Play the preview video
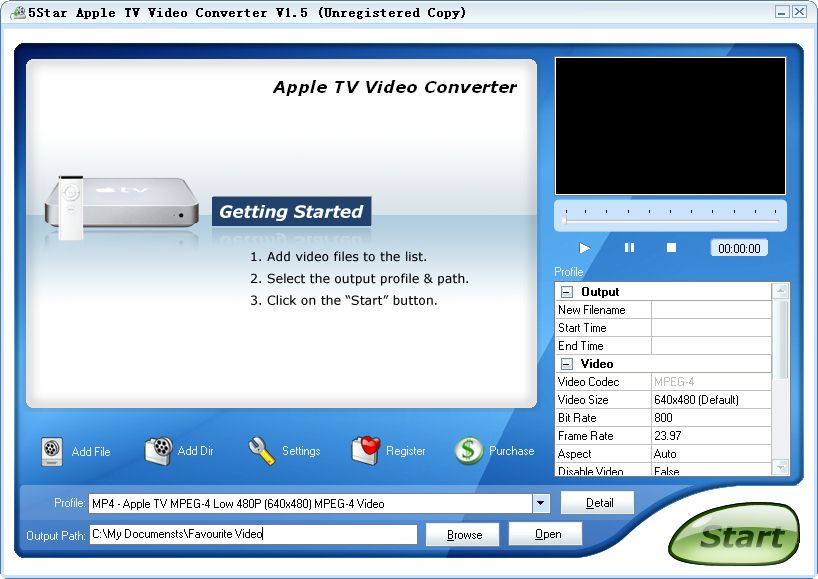This screenshot has height=579, width=818. [x=584, y=248]
